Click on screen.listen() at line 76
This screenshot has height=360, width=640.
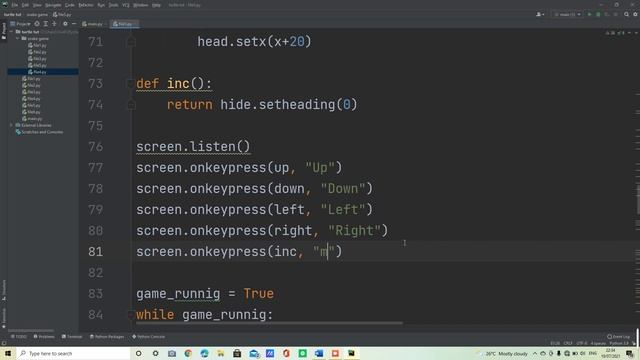pos(193,147)
